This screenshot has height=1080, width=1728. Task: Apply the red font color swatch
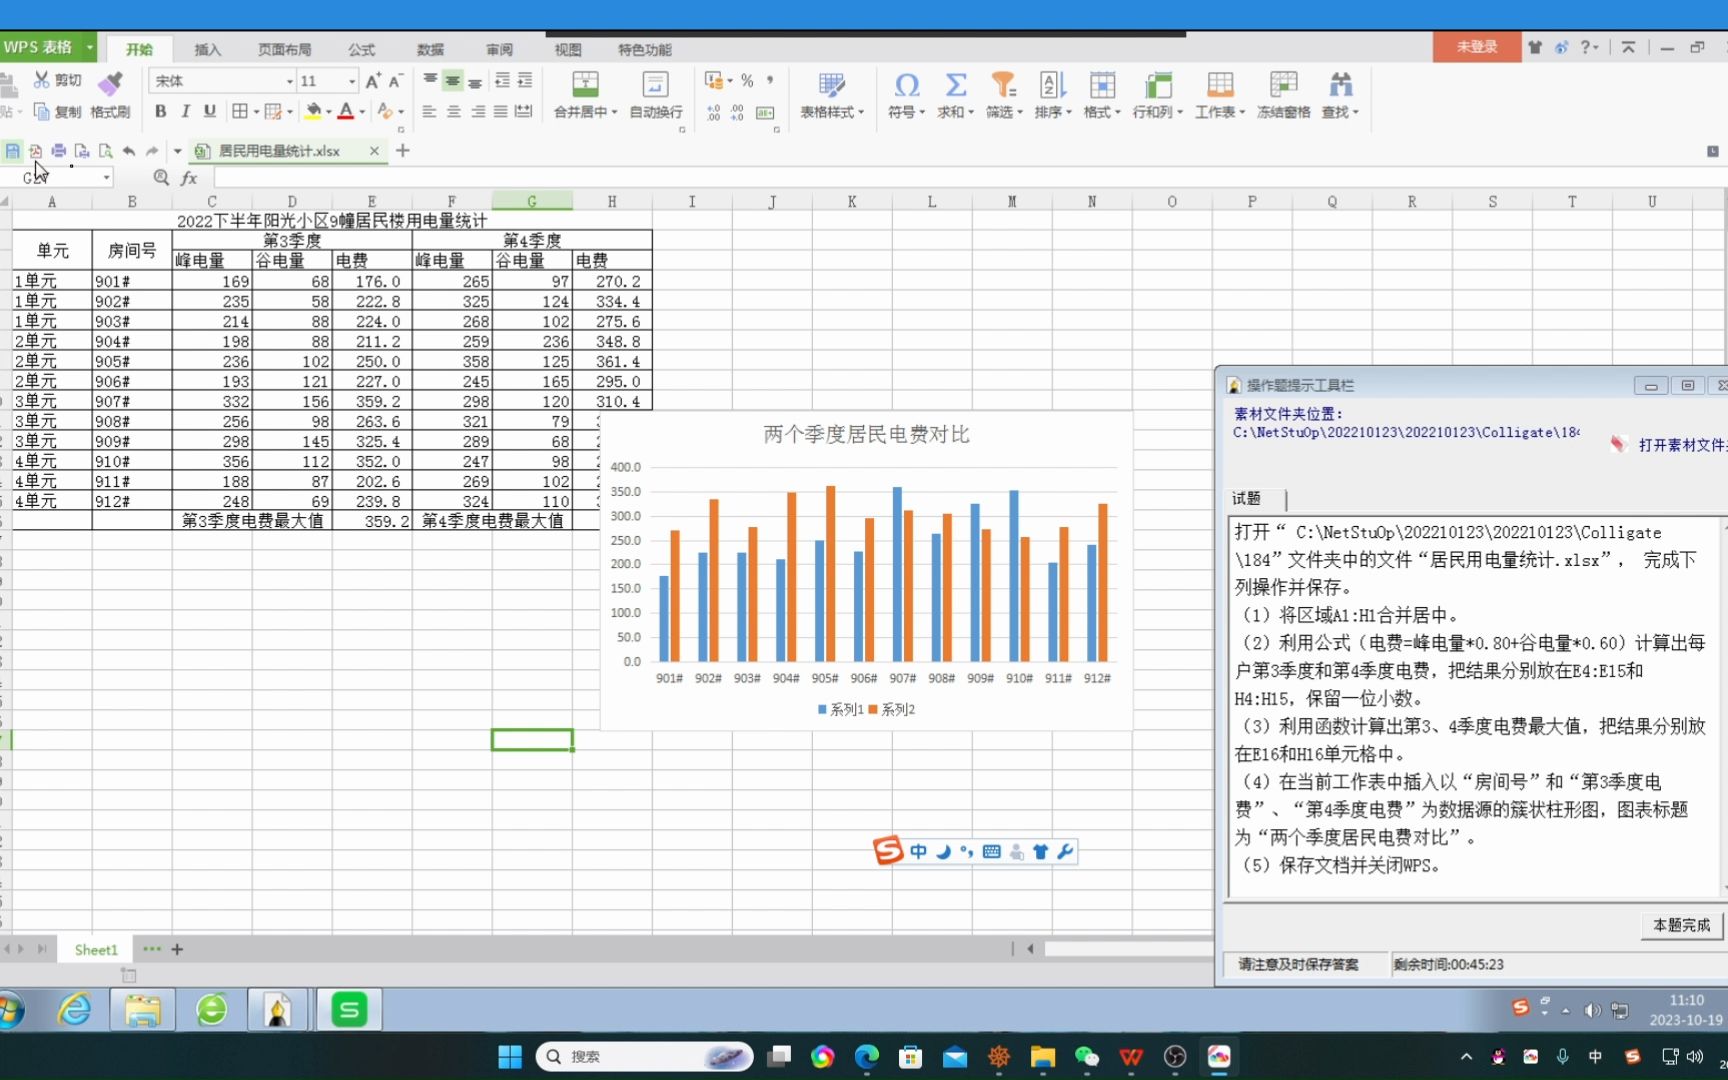[346, 111]
